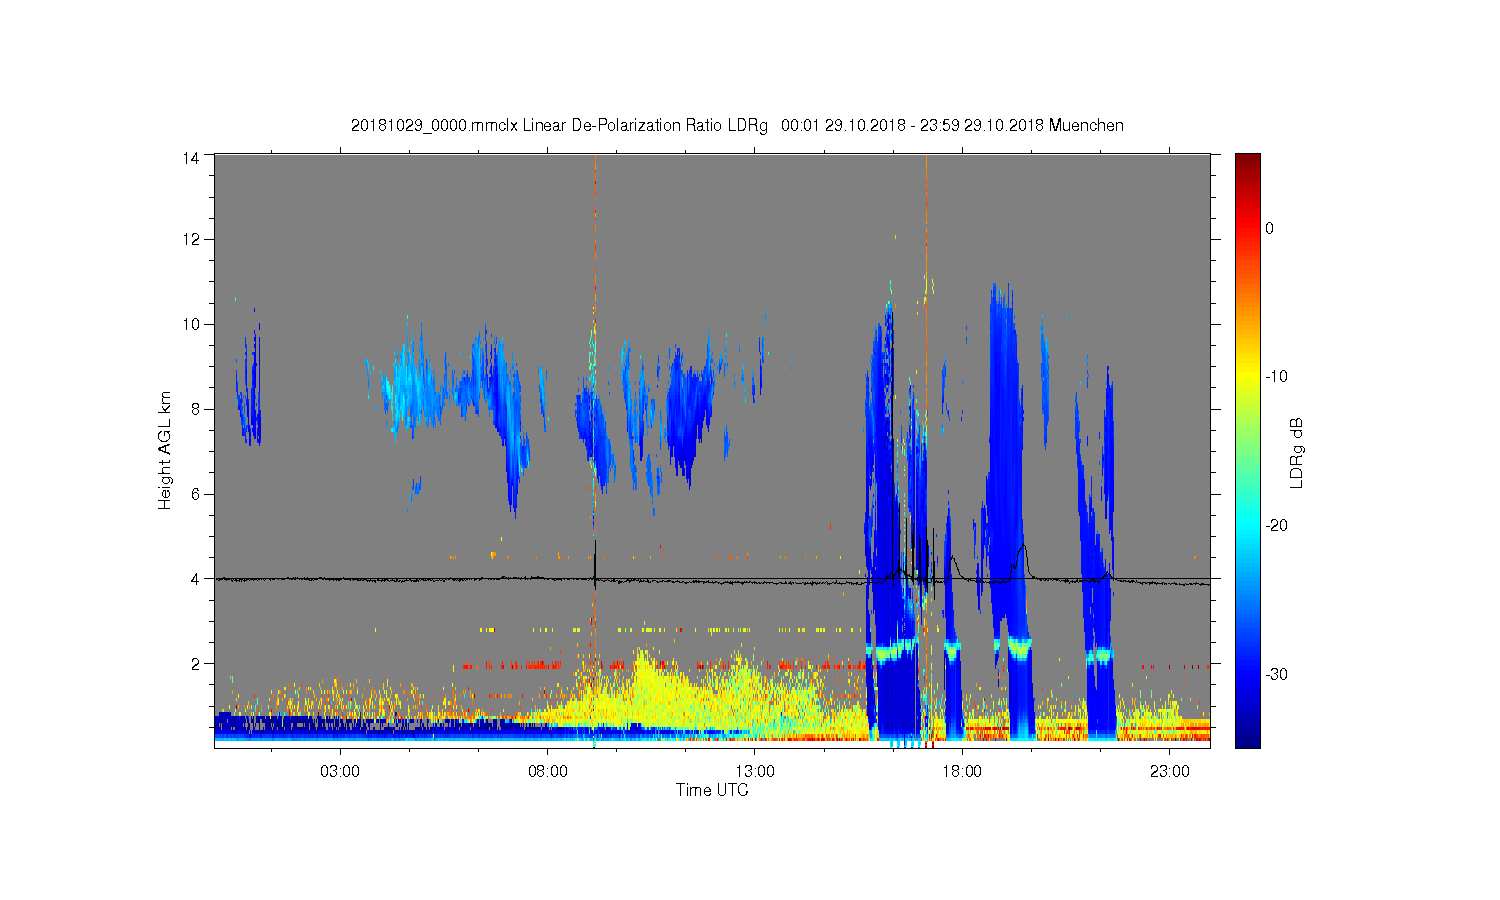This screenshot has height=900, width=1500.
Task: Click the 08:00 time tick label
Action: pyautogui.click(x=548, y=772)
